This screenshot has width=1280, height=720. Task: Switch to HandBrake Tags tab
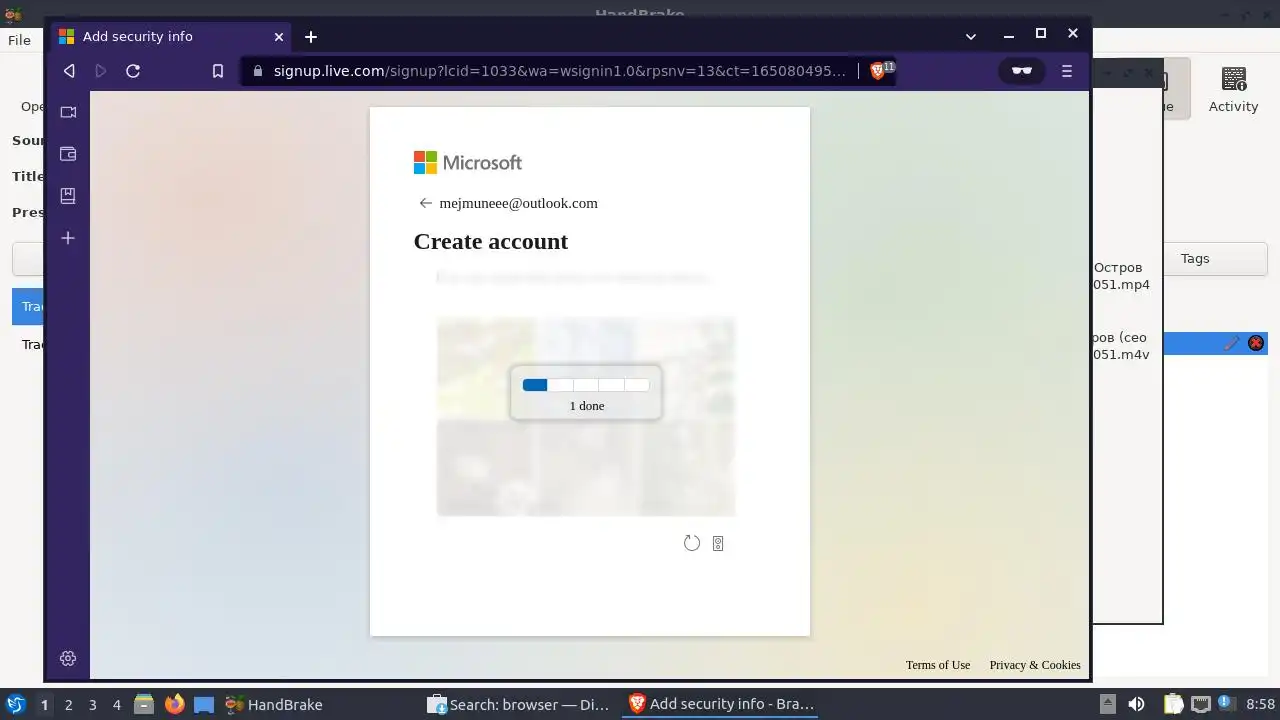pyautogui.click(x=1195, y=258)
